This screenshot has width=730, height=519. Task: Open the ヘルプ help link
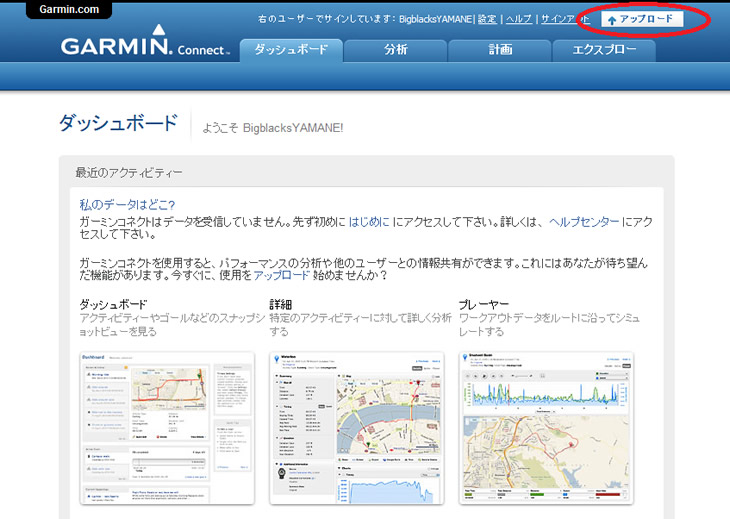519,19
